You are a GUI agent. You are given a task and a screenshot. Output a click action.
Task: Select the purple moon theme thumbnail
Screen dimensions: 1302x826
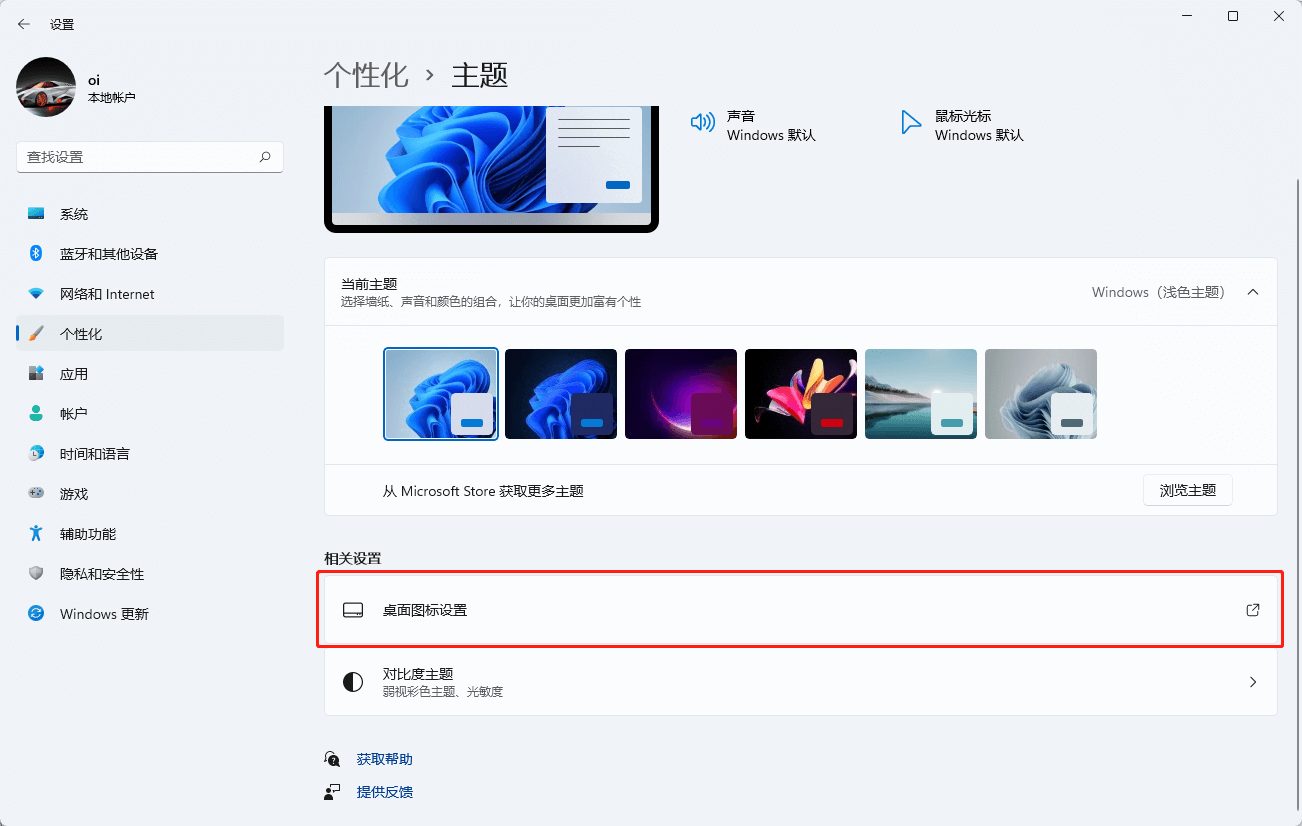point(680,393)
